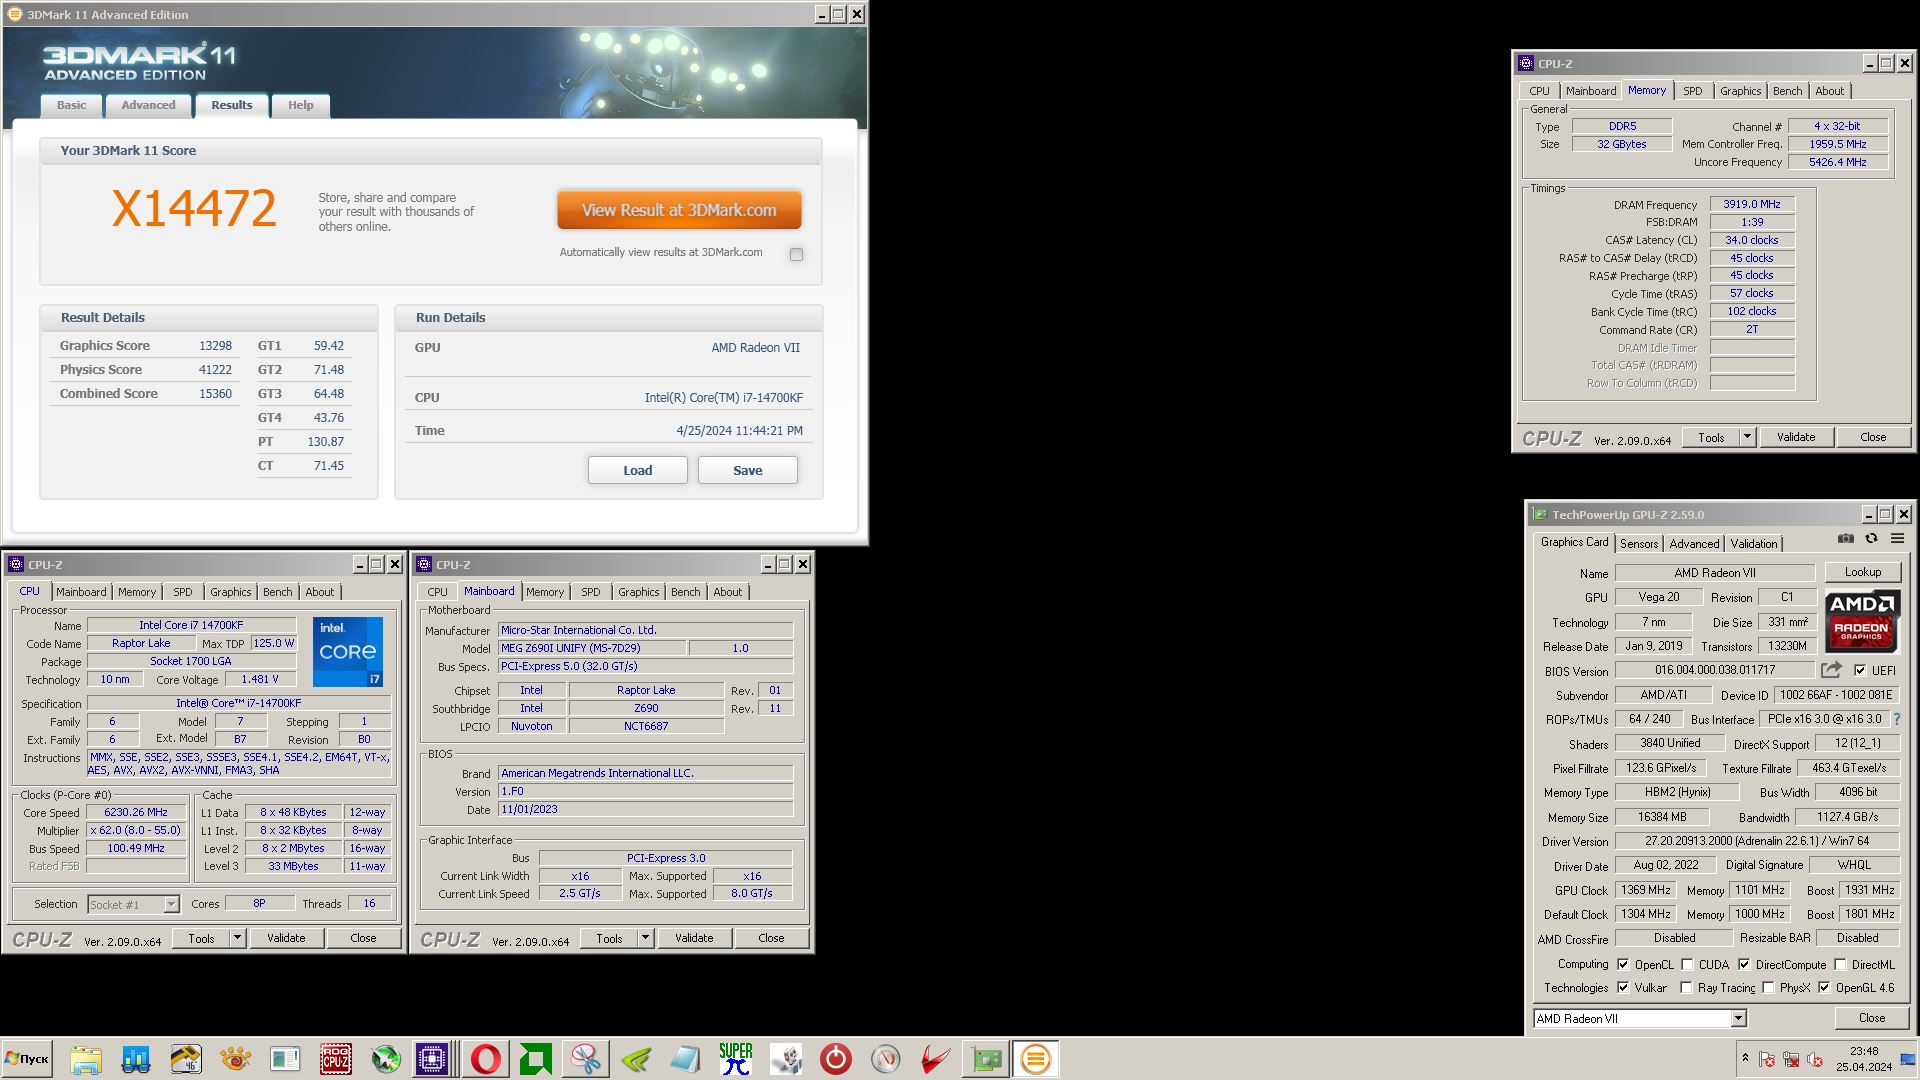Click the Driver Version field in GPU-Z

(1758, 841)
